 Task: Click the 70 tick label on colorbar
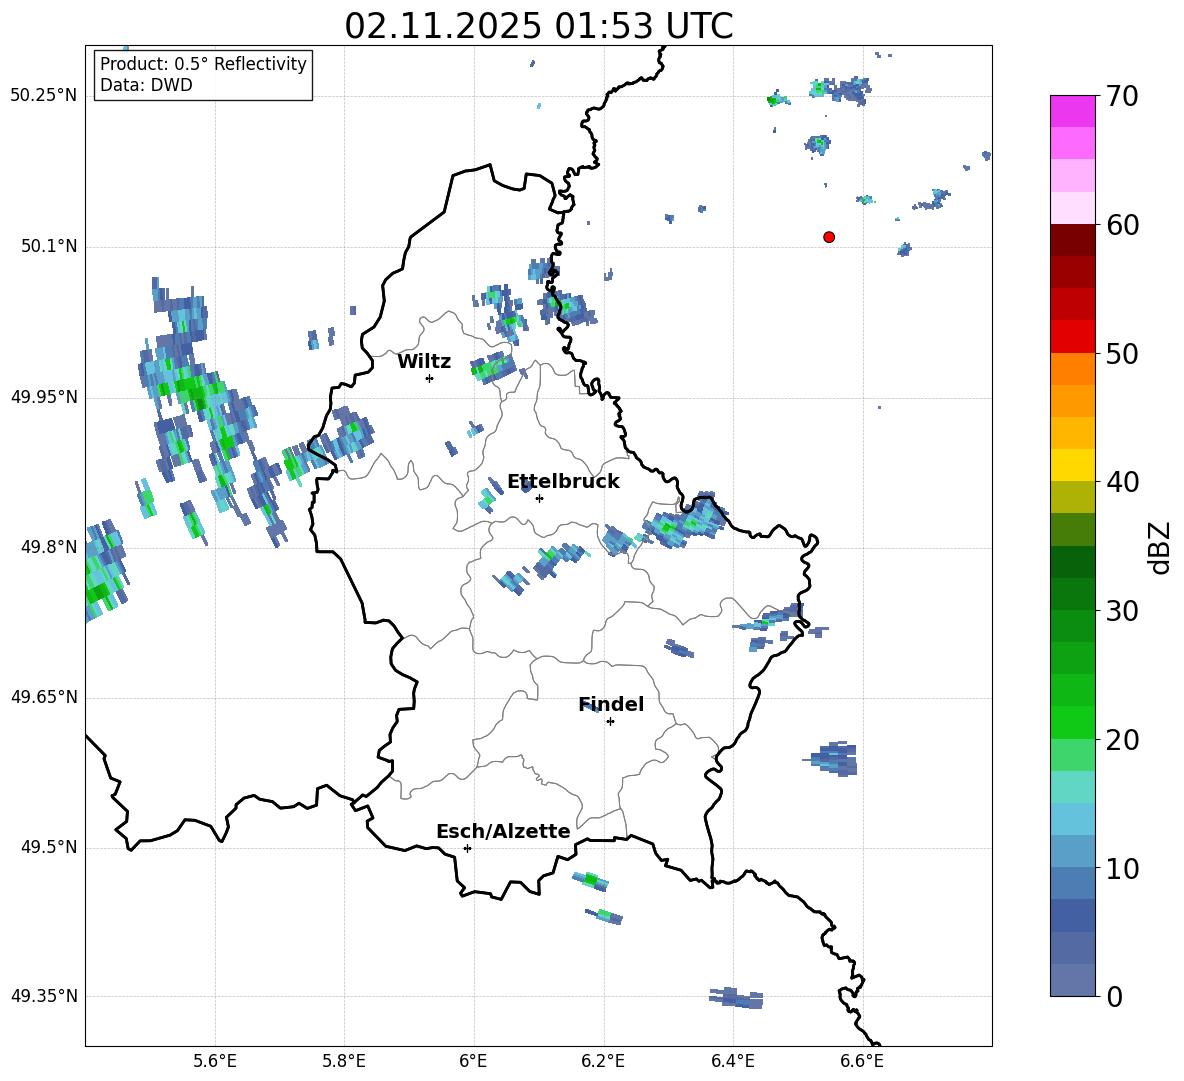coord(1125,97)
